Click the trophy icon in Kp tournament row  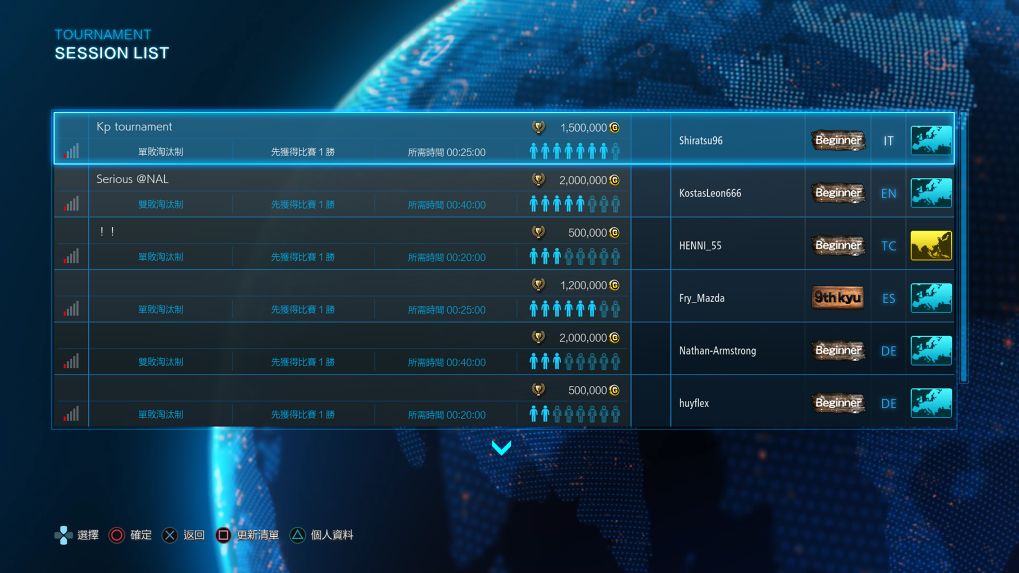[538, 128]
